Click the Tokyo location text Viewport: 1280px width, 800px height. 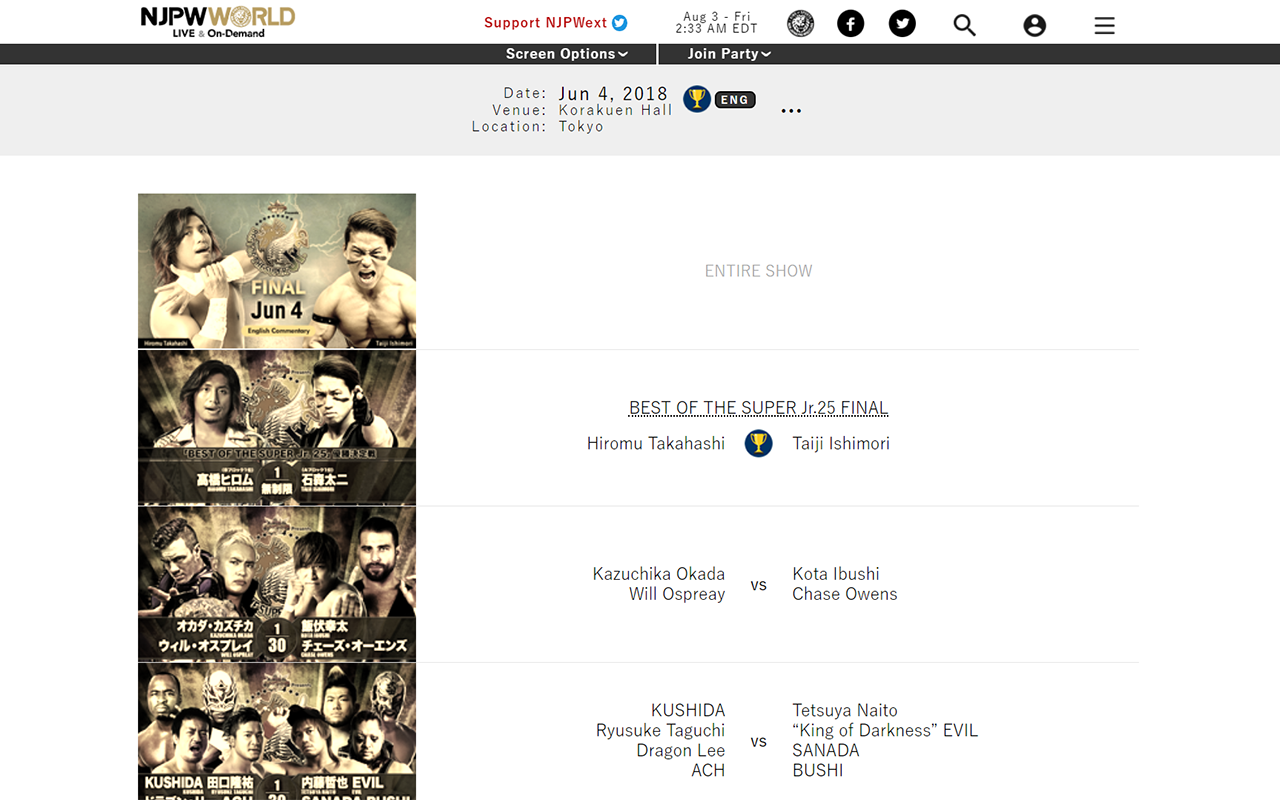(x=581, y=127)
